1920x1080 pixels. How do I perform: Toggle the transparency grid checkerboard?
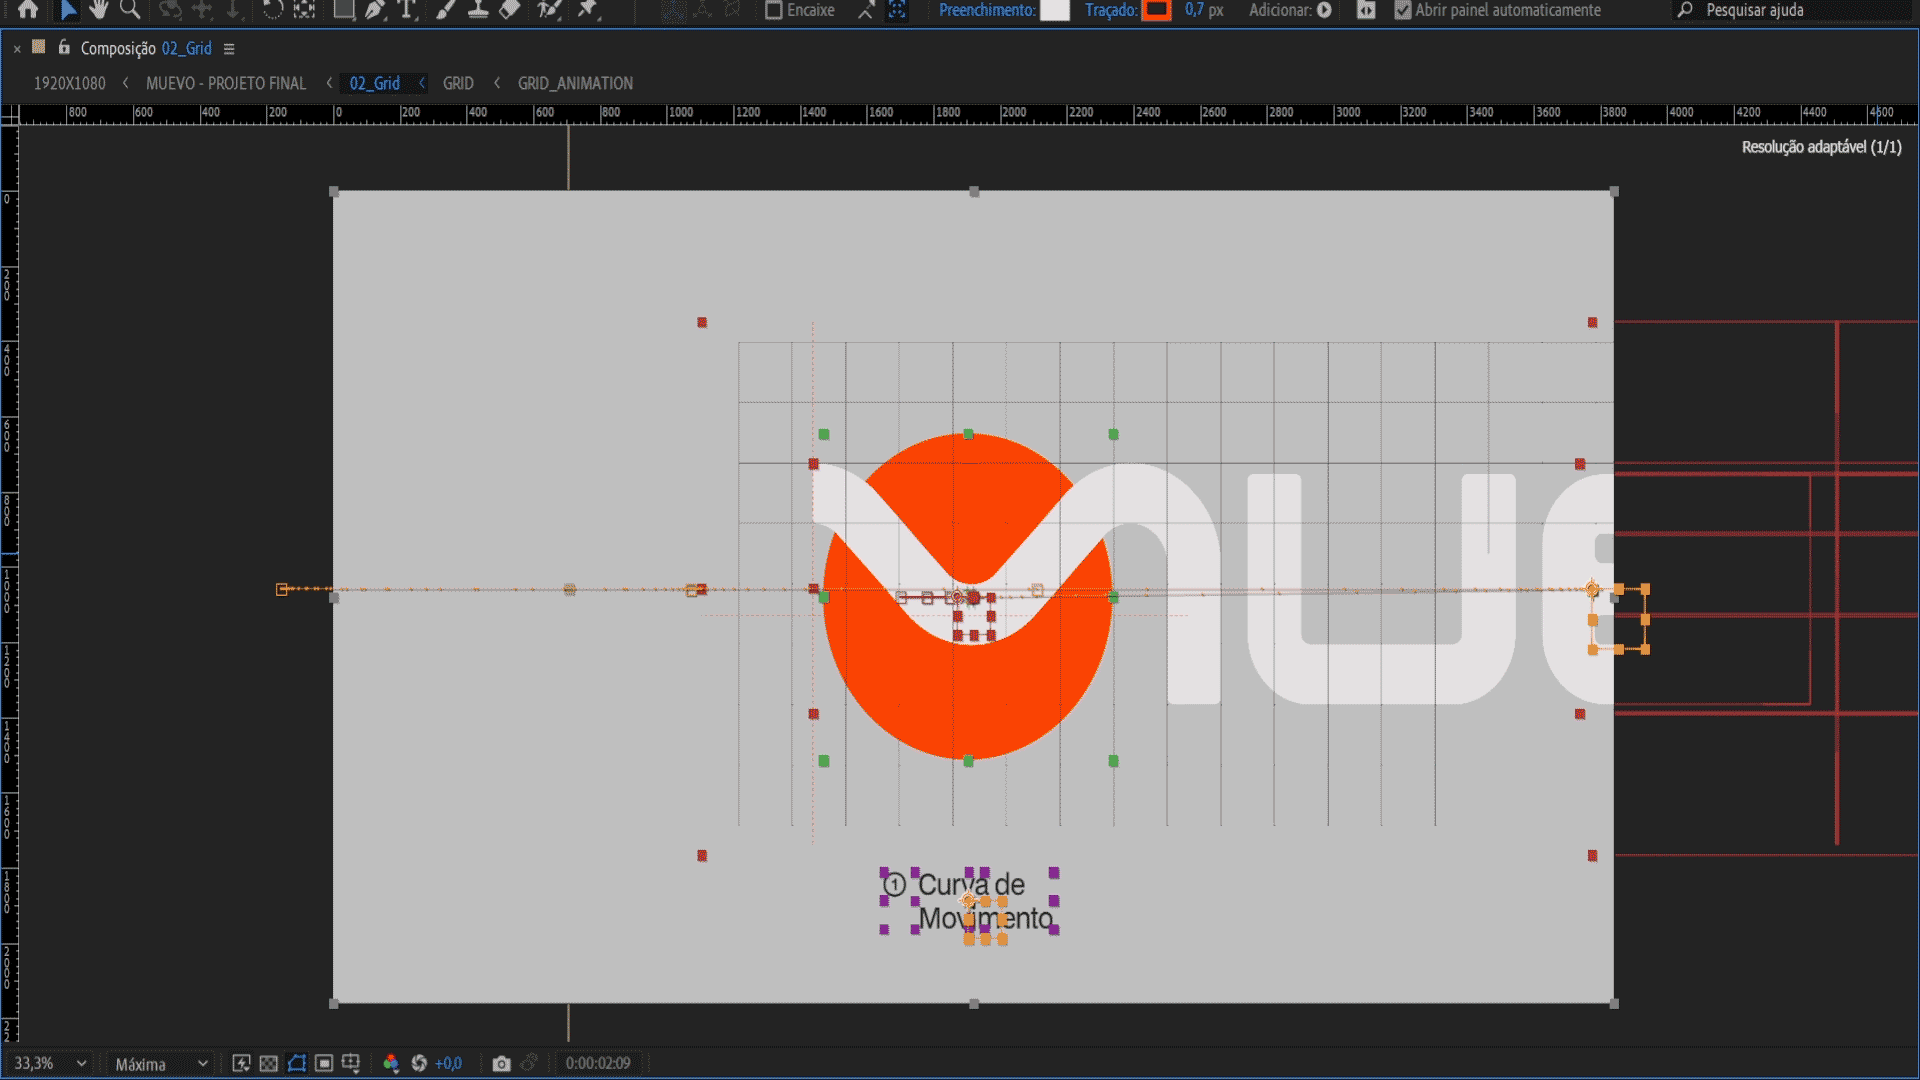pos(268,1063)
